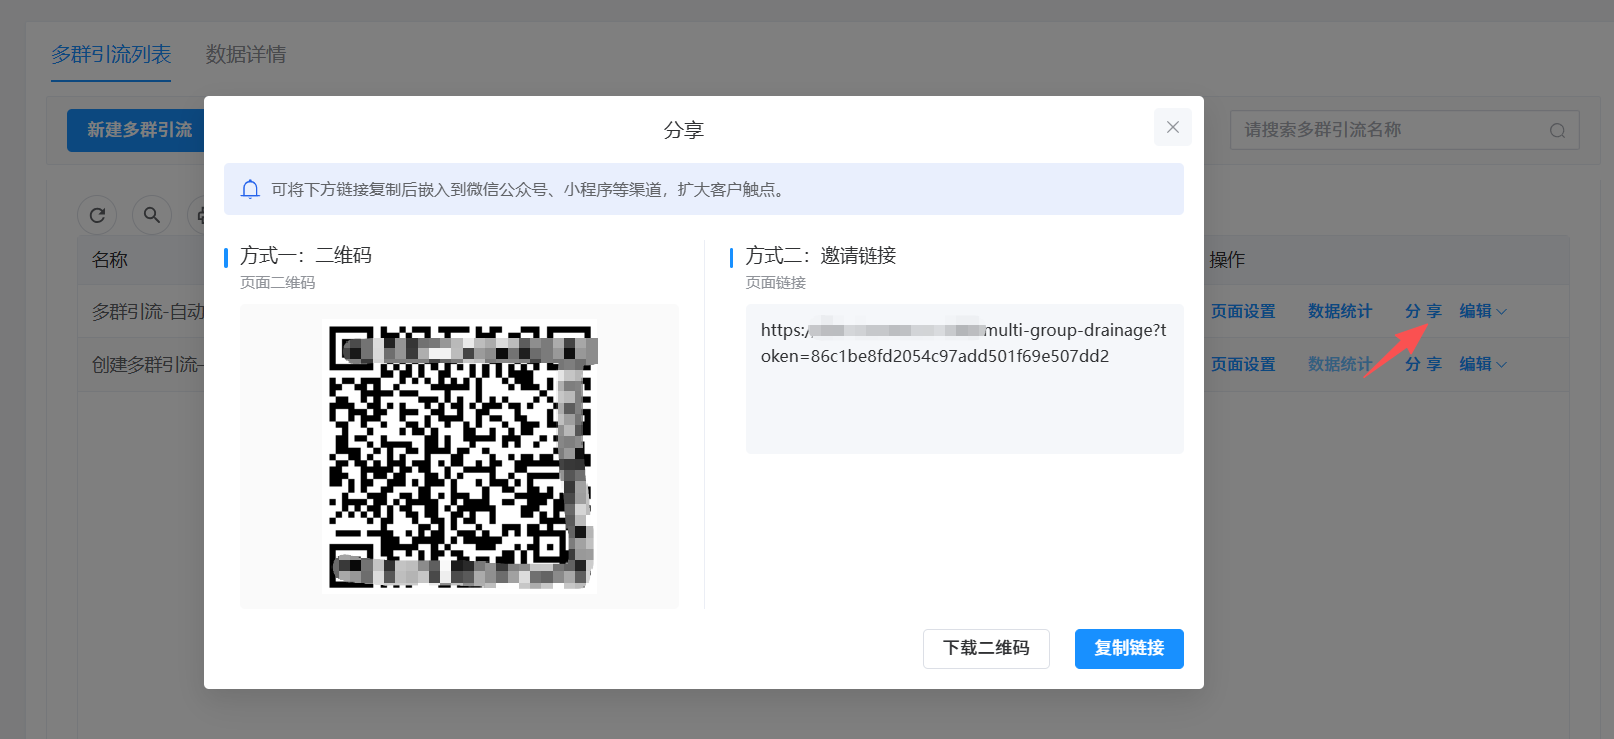The width and height of the screenshot is (1614, 739).
Task: Click the round search icon above the table
Action: point(152,215)
